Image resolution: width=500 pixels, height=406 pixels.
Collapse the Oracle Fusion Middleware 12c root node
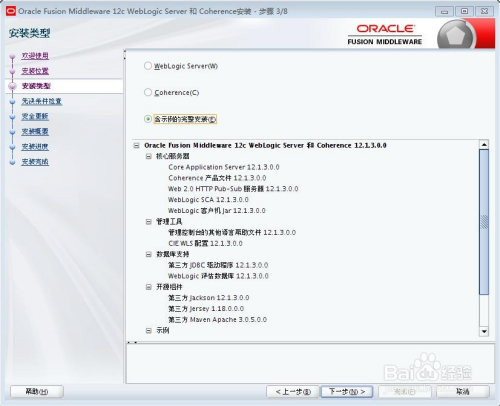click(x=136, y=146)
